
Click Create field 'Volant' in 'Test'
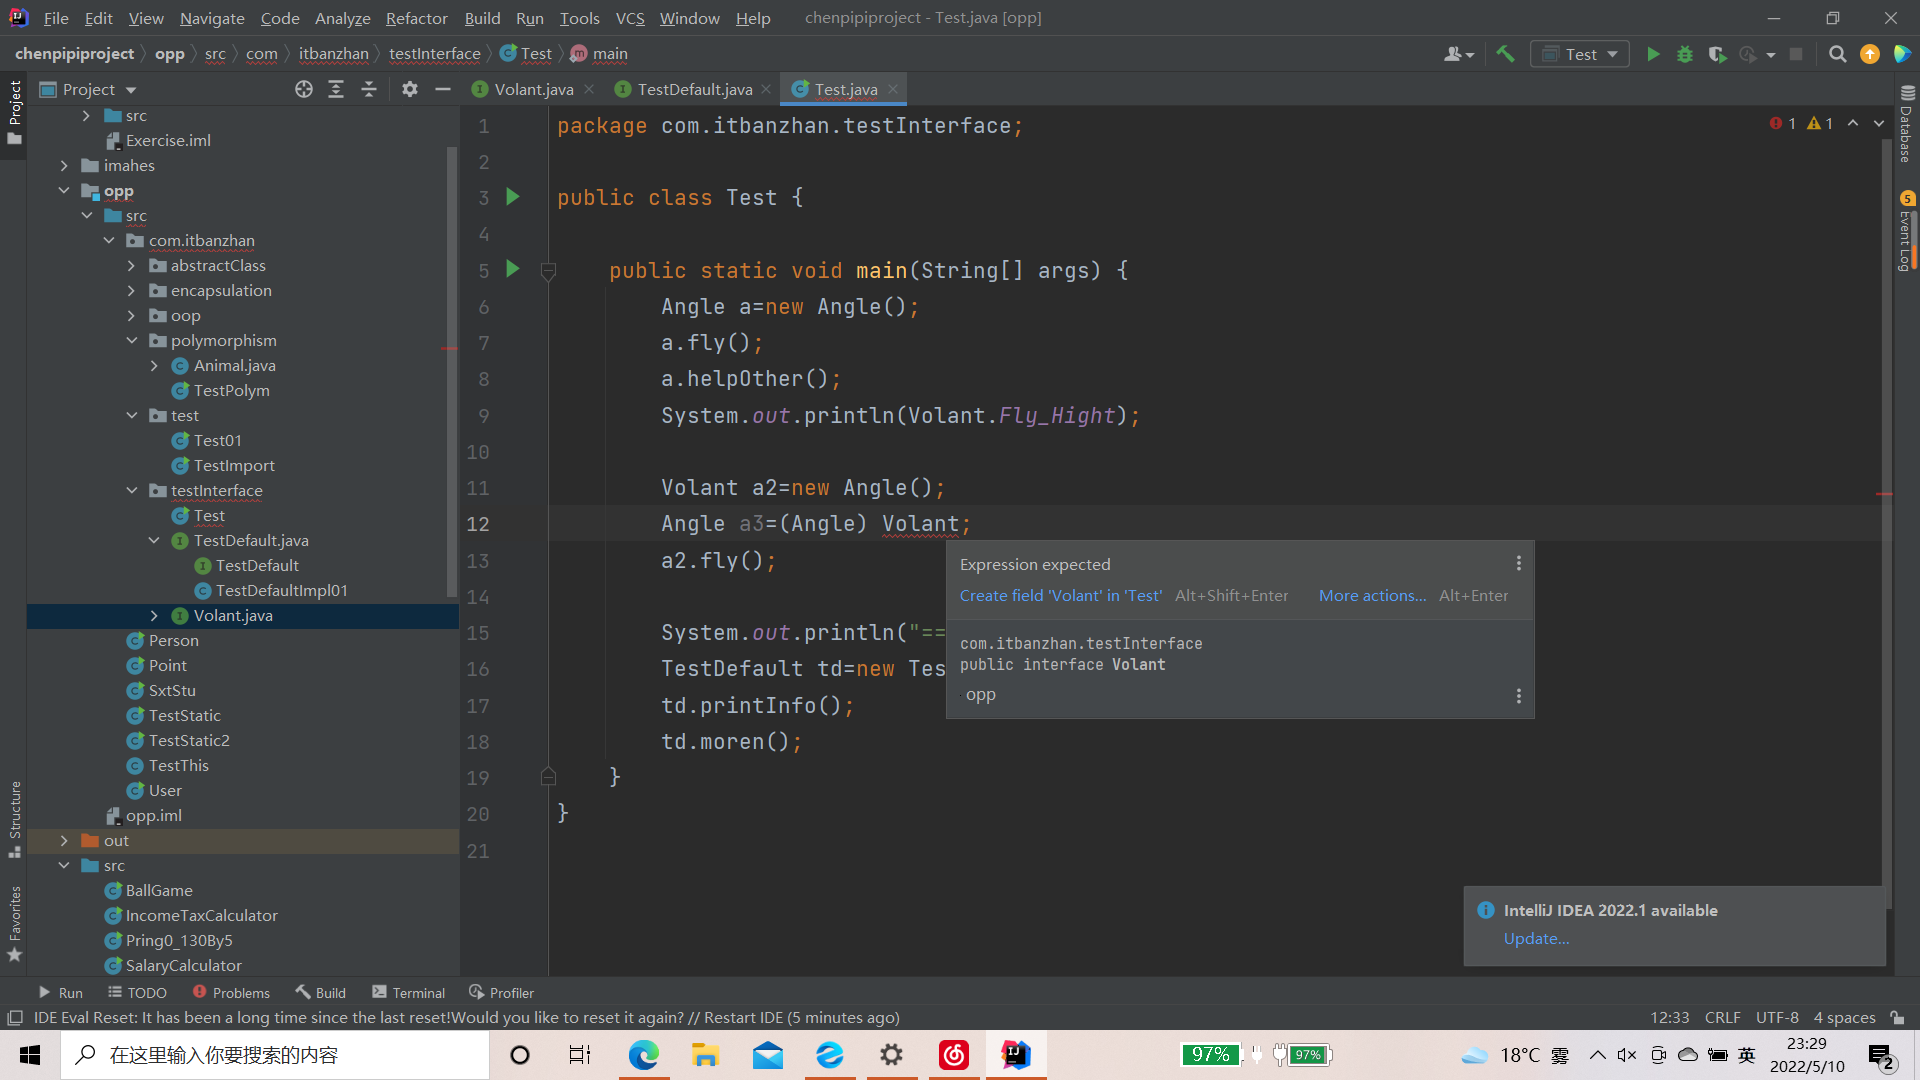coord(1060,595)
